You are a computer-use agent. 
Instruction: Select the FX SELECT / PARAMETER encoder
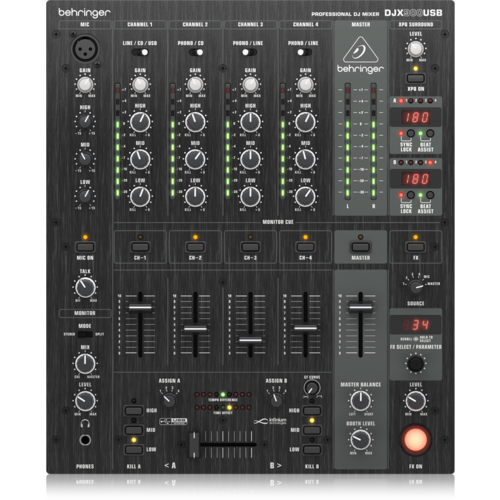[x=416, y=364]
